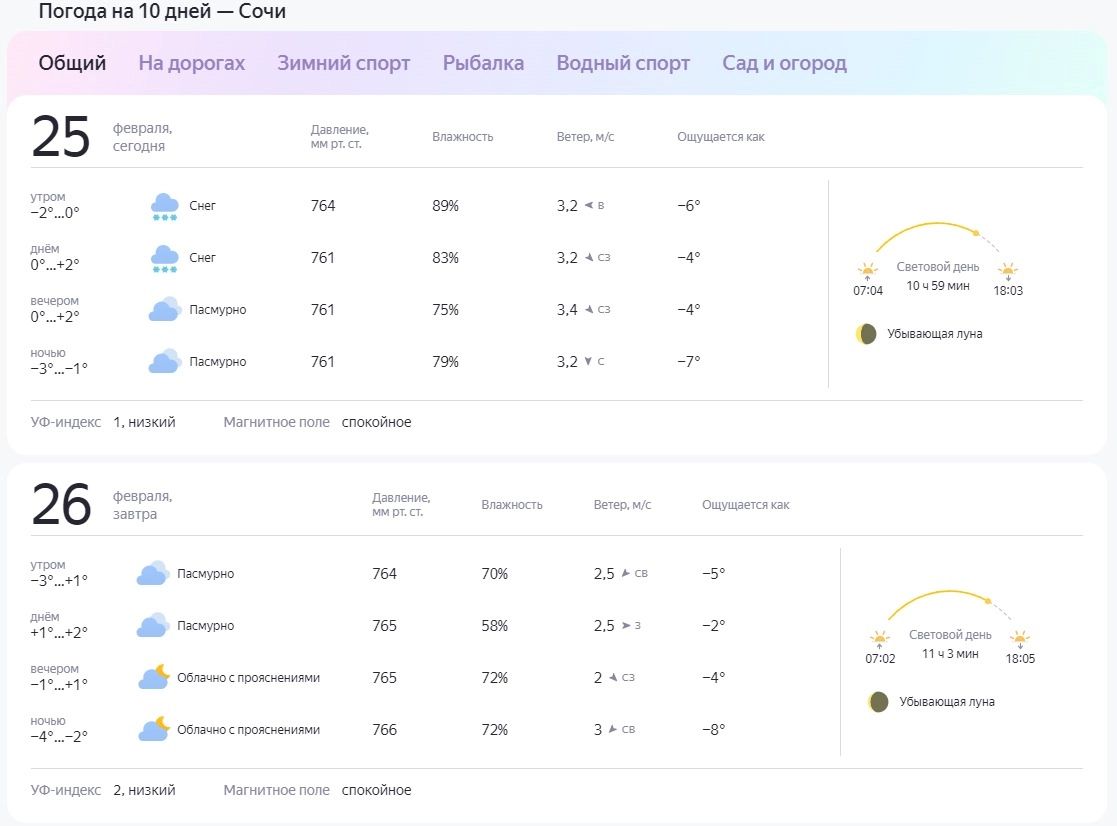
Task: Click the sunset icon above 18:05
Action: pyautogui.click(x=1020, y=638)
